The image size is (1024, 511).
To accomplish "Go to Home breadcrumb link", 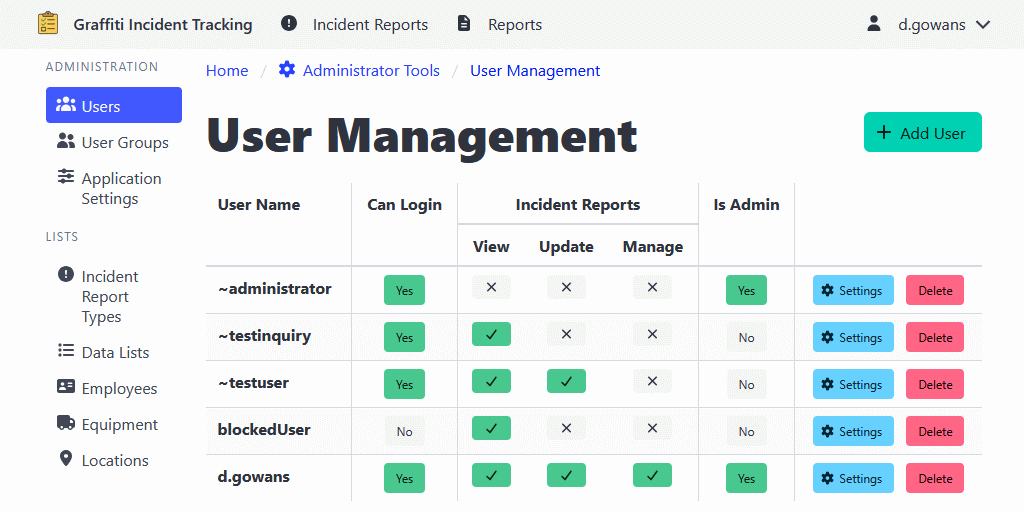I will click(x=227, y=71).
